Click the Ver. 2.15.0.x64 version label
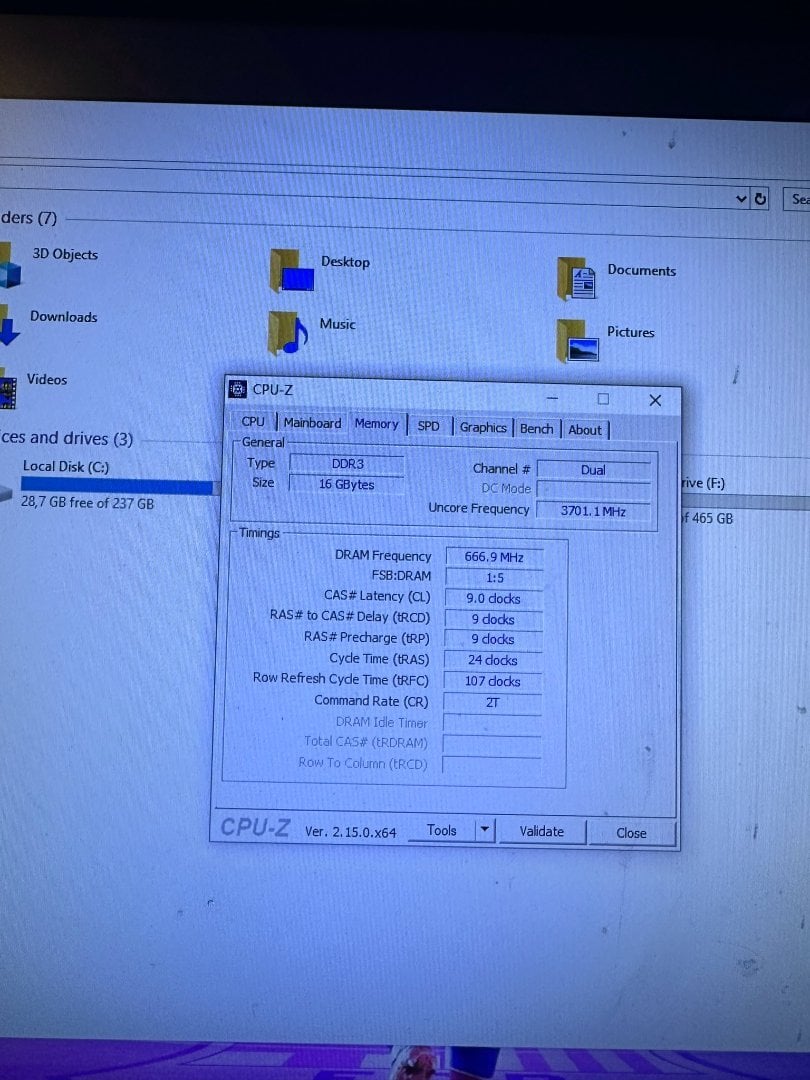This screenshot has width=810, height=1080. pos(351,831)
